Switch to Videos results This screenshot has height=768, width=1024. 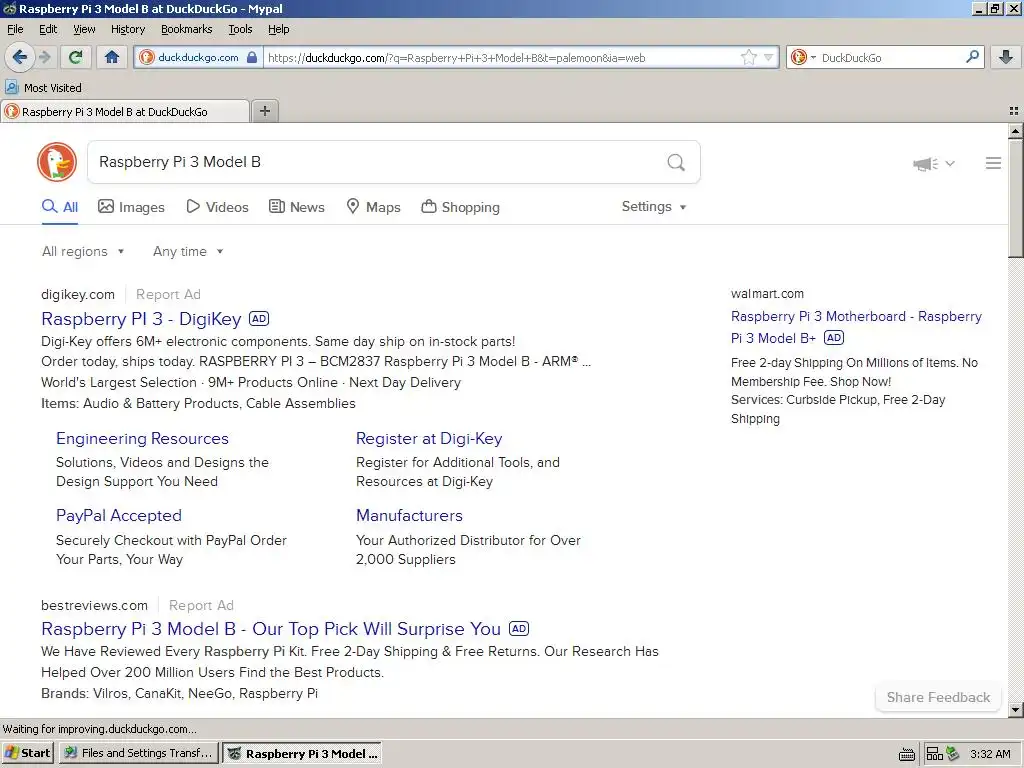tap(217, 207)
